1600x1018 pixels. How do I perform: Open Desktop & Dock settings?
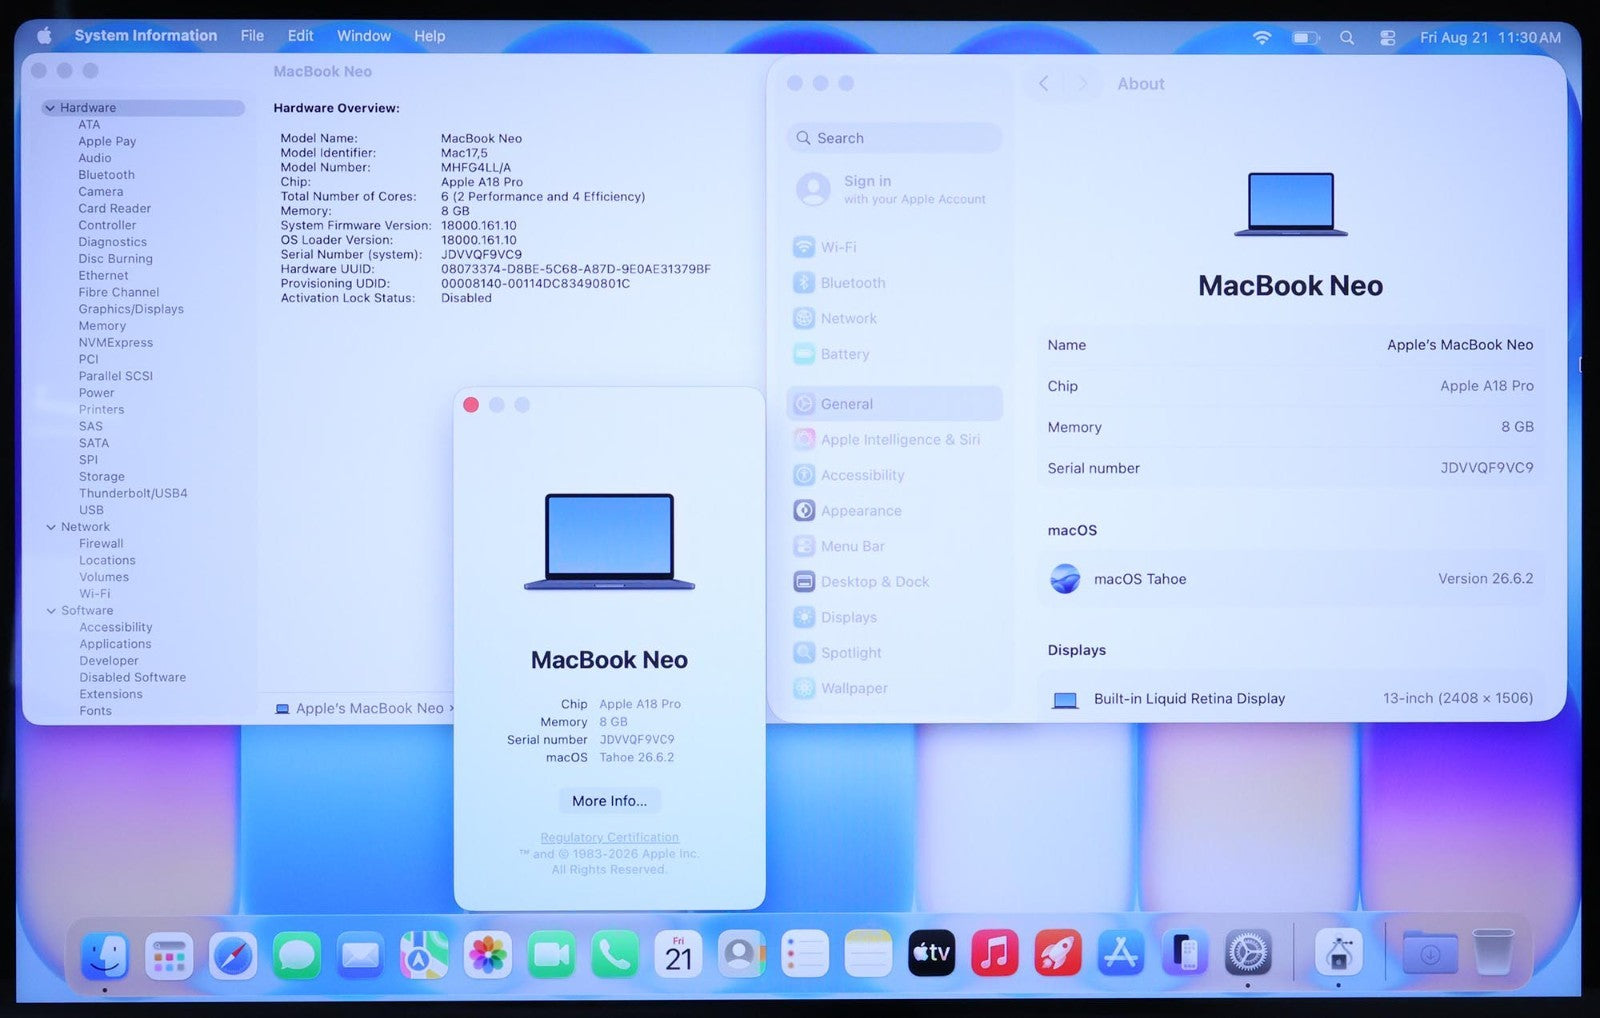(x=894, y=582)
